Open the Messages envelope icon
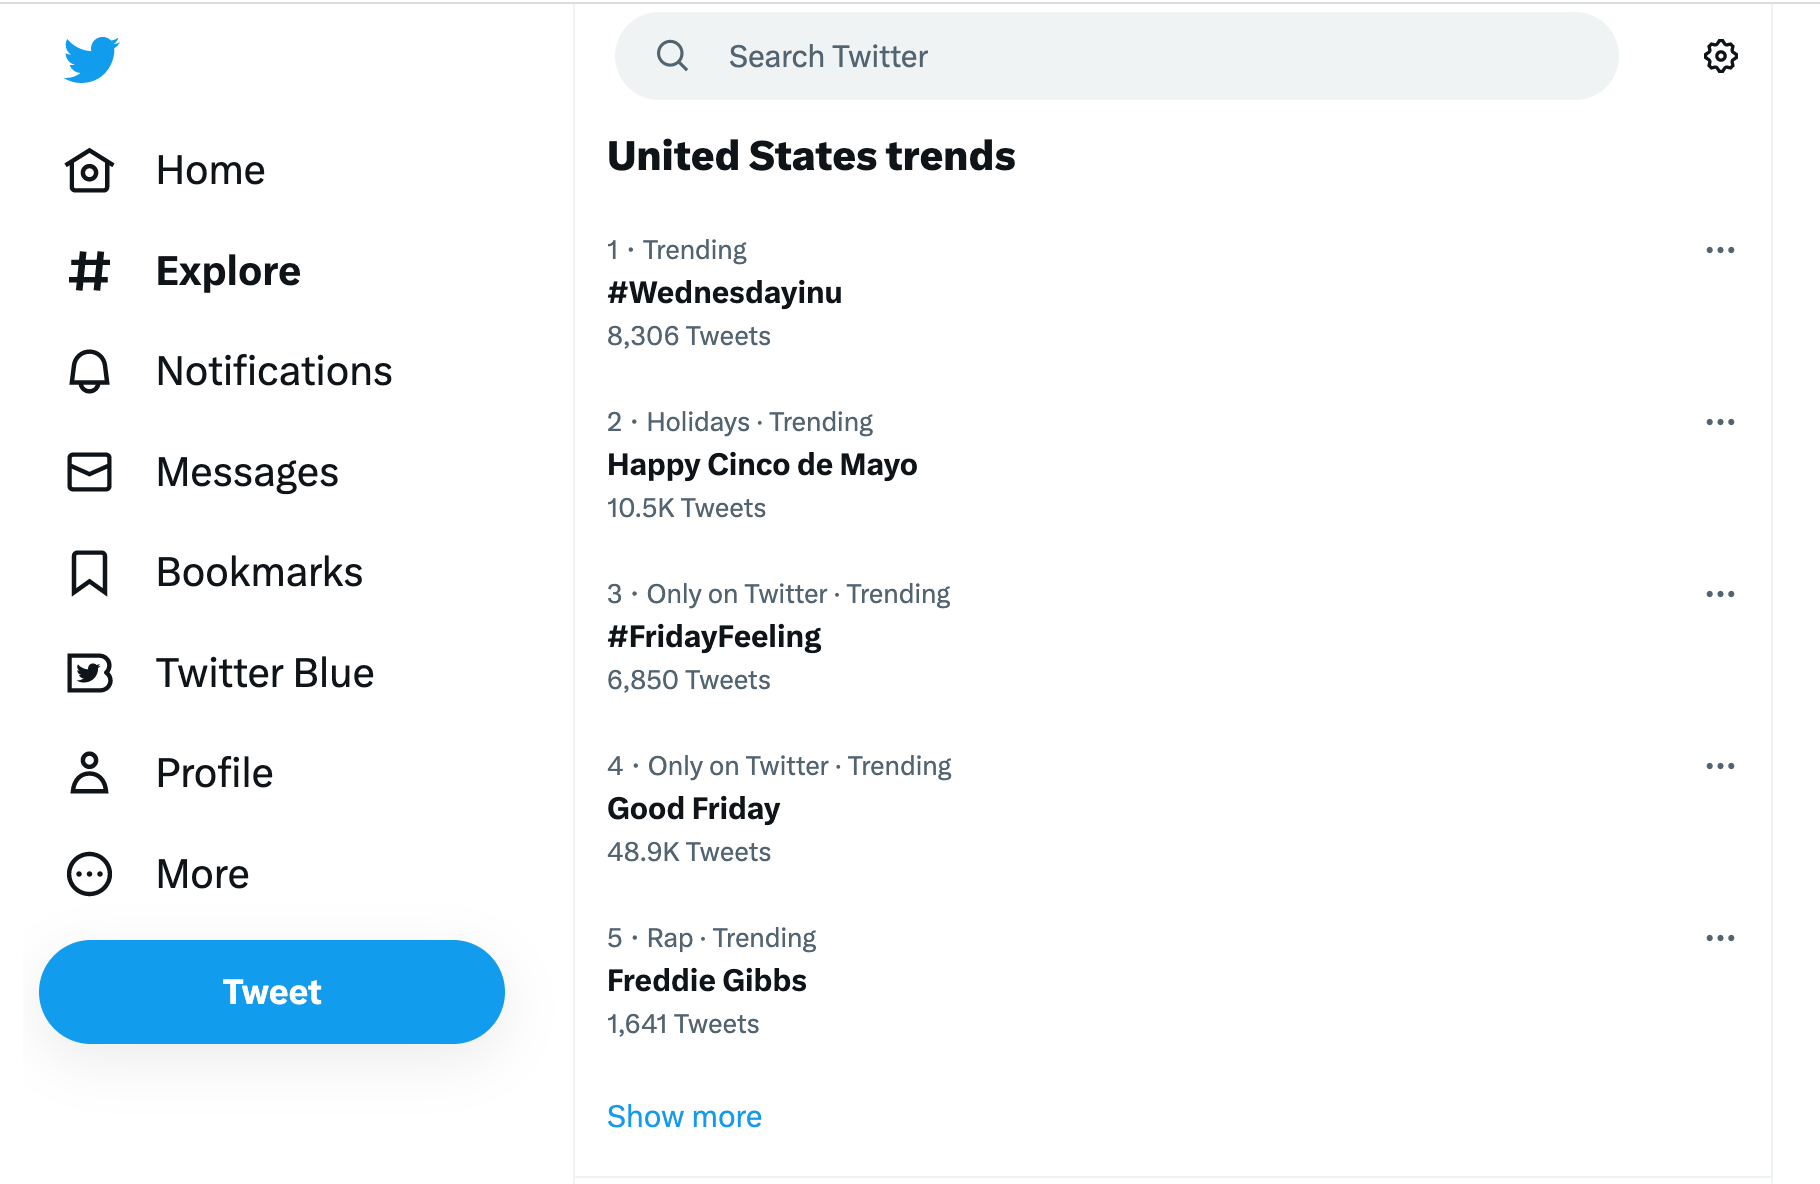The image size is (1820, 1184). point(89,472)
